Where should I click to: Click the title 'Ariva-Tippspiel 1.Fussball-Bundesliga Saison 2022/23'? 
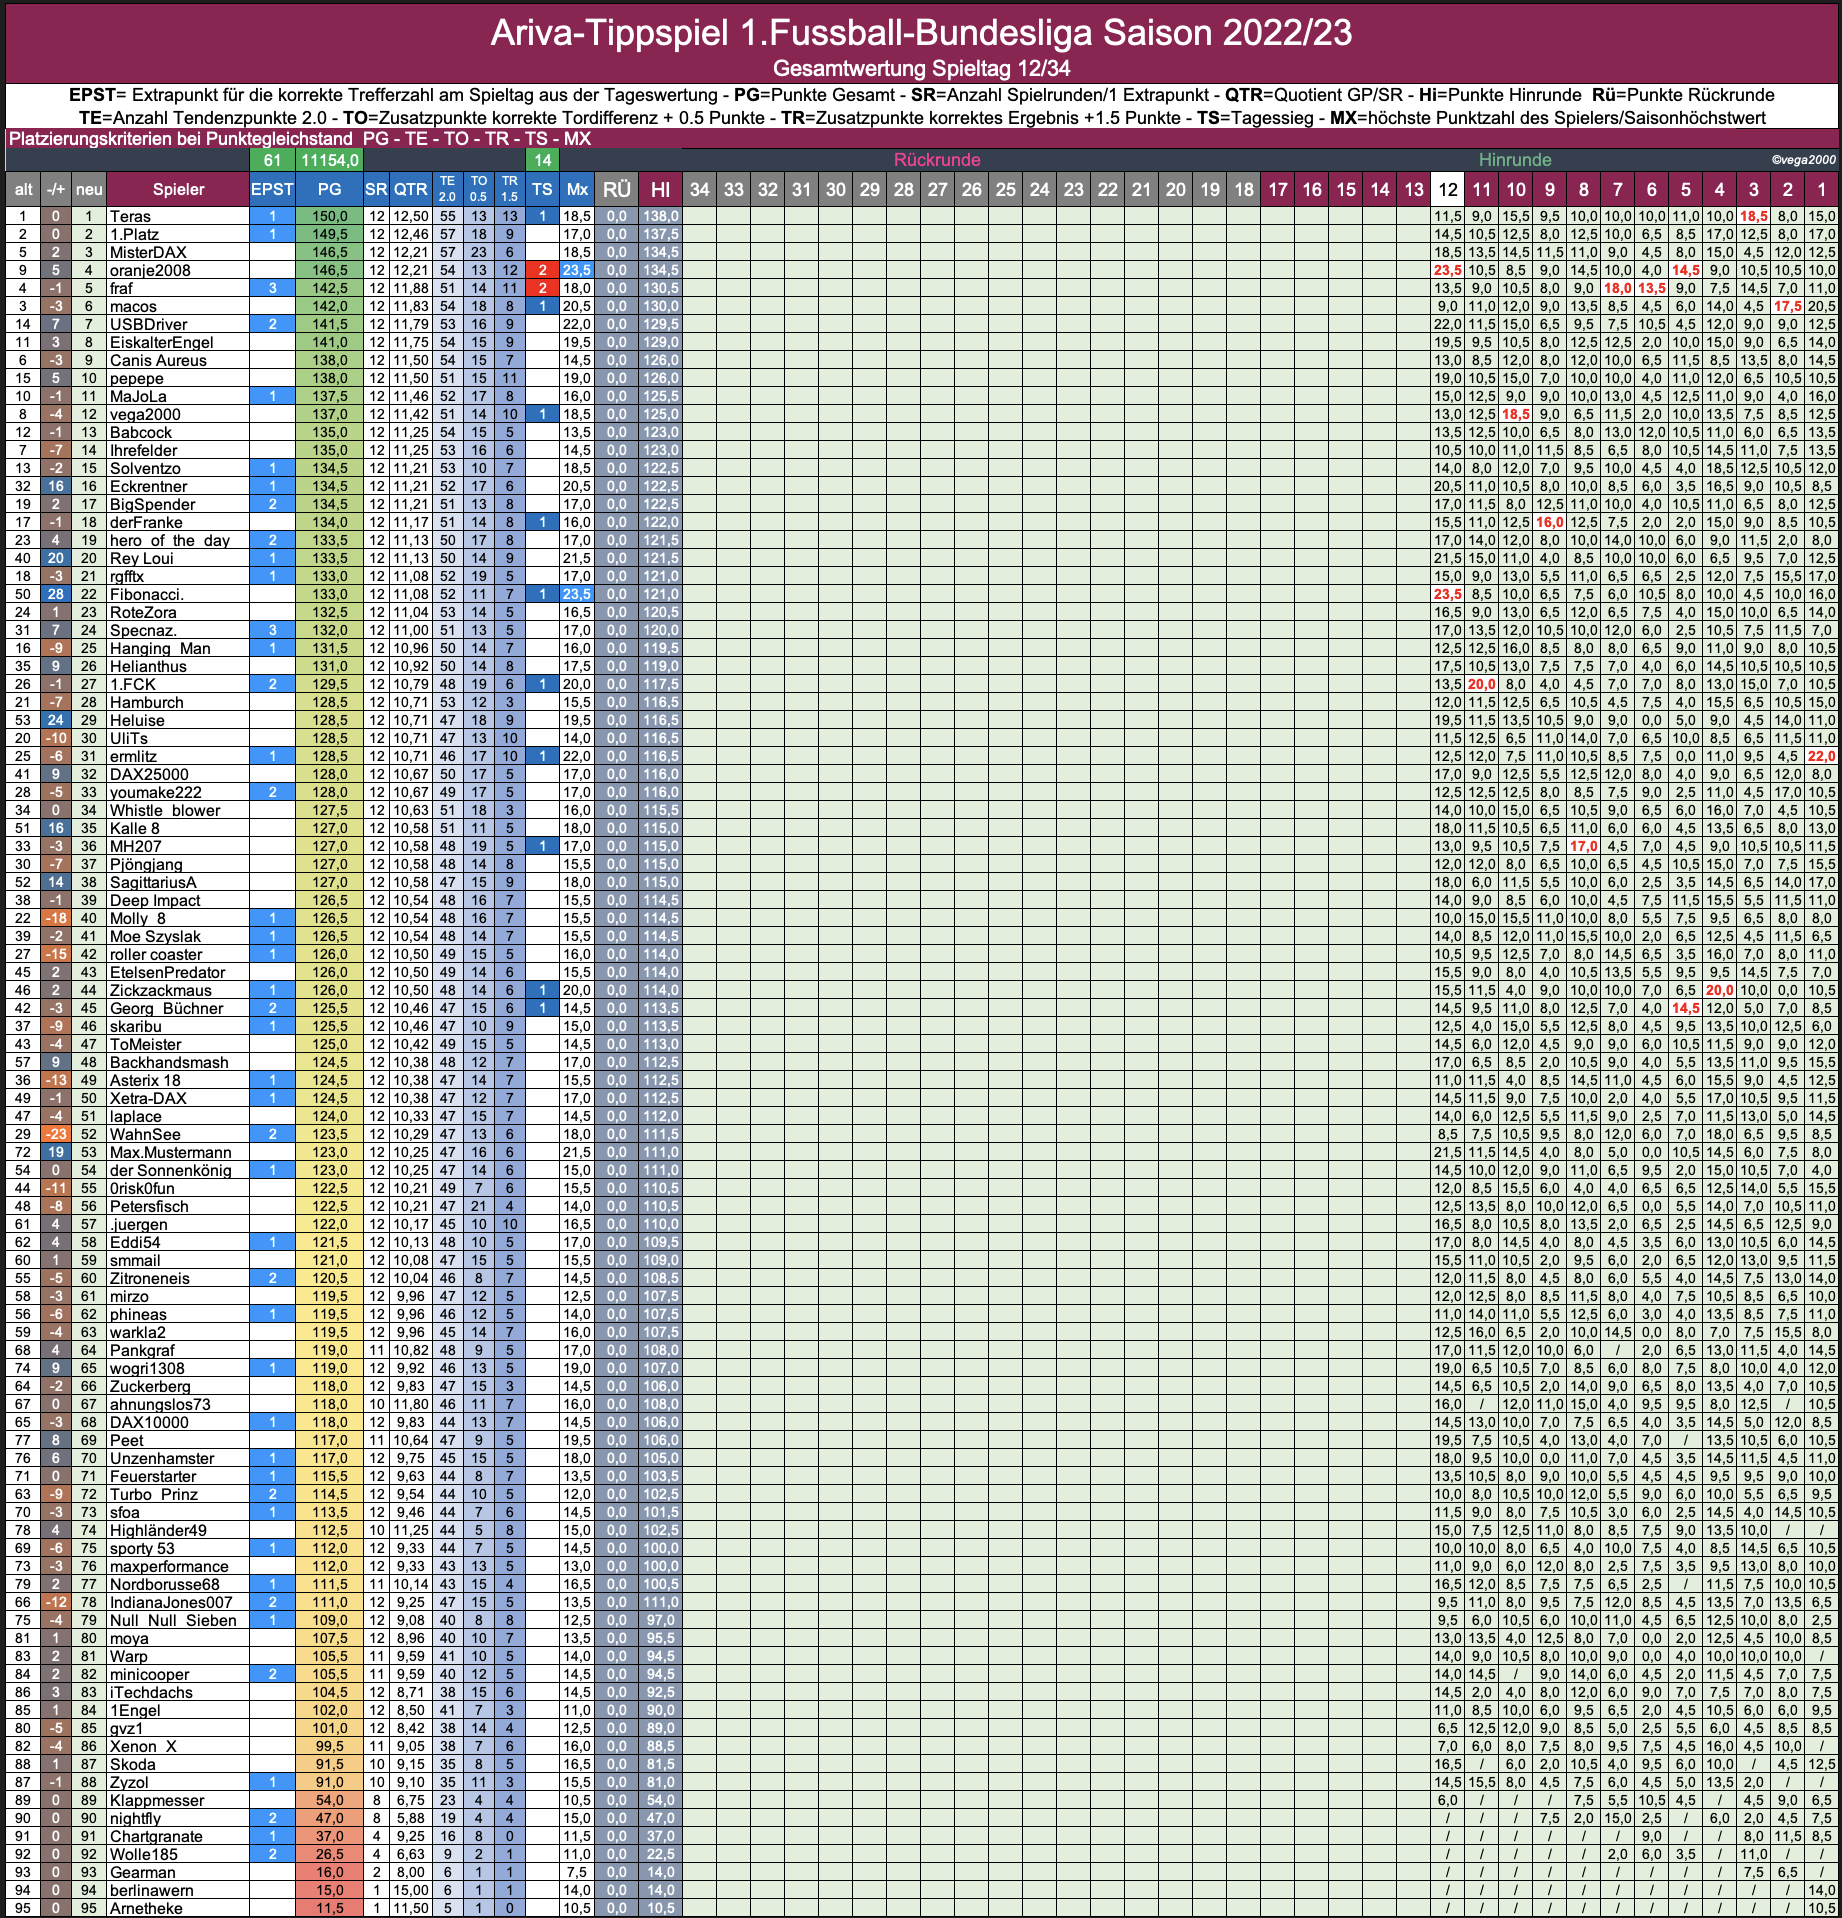921,33
